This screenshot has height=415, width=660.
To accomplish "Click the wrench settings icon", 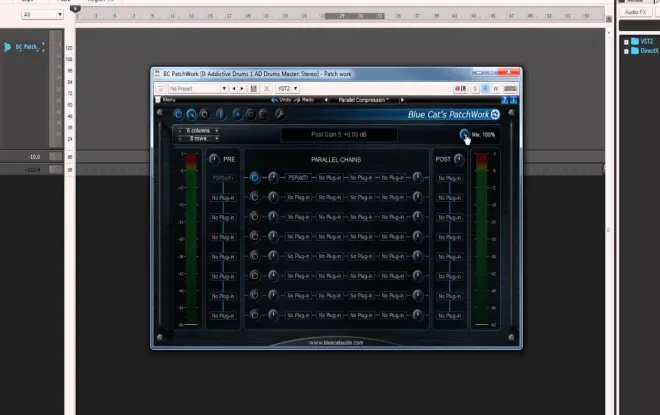I will pyautogui.click(x=279, y=114).
